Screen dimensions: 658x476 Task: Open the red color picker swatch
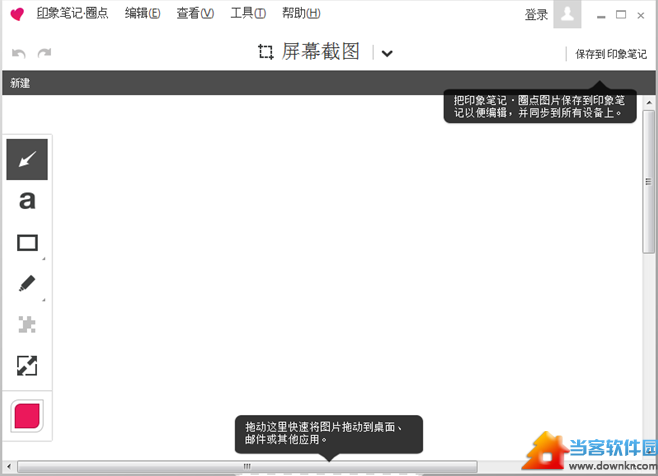[27, 416]
